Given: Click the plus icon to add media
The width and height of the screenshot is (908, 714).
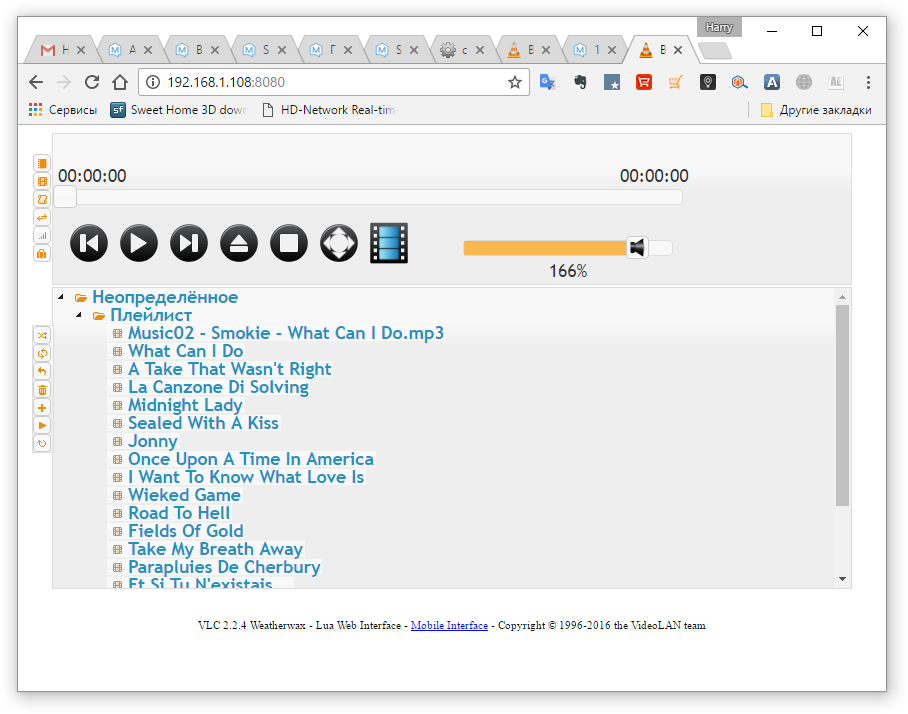Looking at the screenshot, I should [x=42, y=407].
